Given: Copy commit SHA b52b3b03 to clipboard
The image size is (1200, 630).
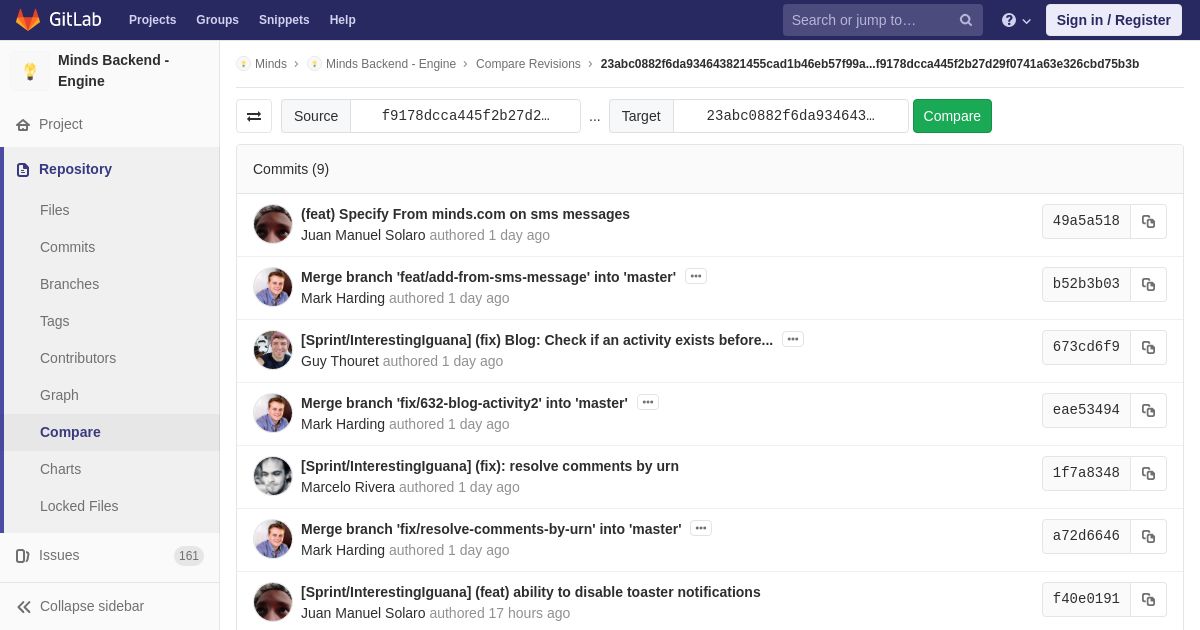Looking at the screenshot, I should (1148, 284).
